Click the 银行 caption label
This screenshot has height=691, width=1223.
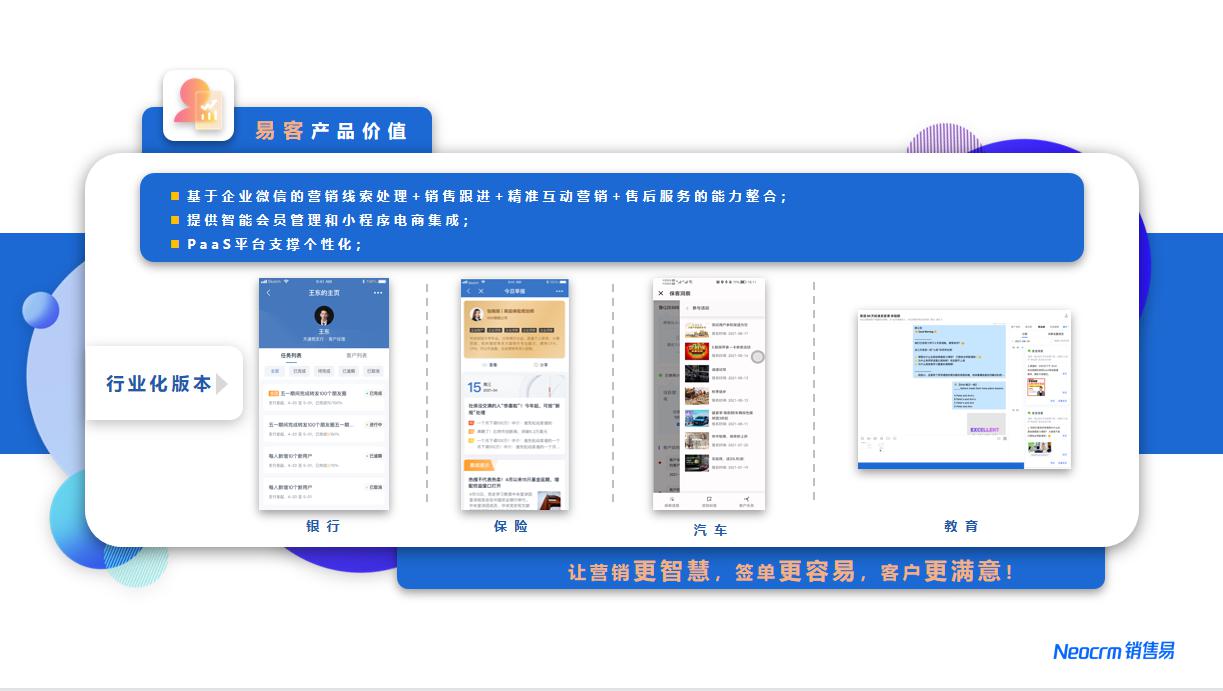point(323,526)
